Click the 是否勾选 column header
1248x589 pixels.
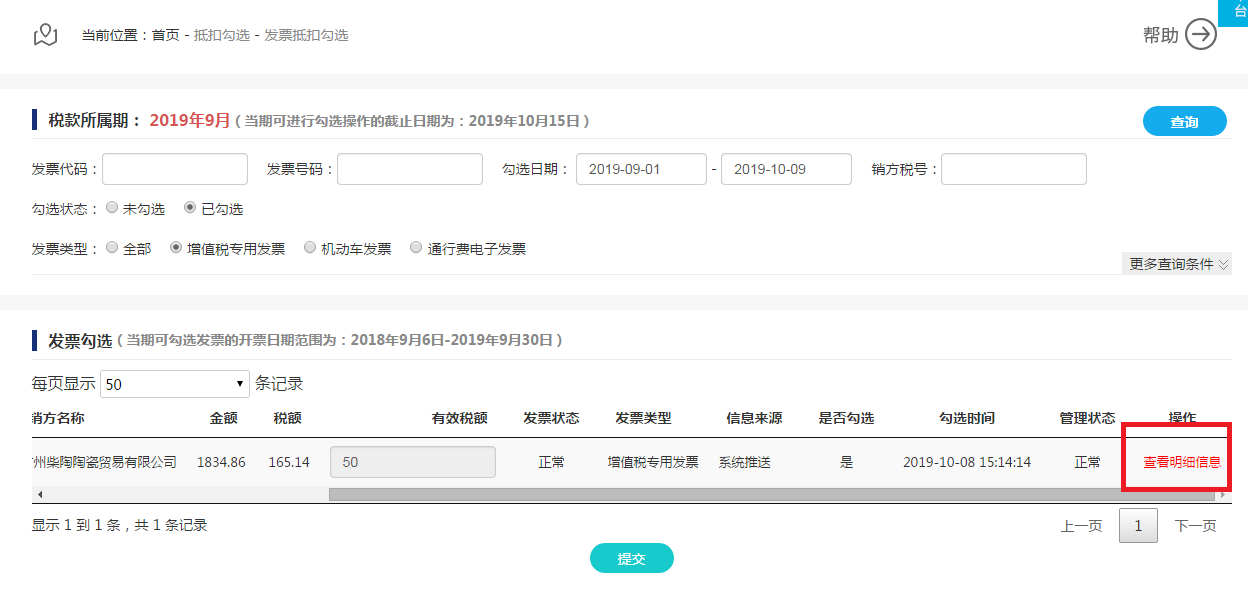point(846,418)
